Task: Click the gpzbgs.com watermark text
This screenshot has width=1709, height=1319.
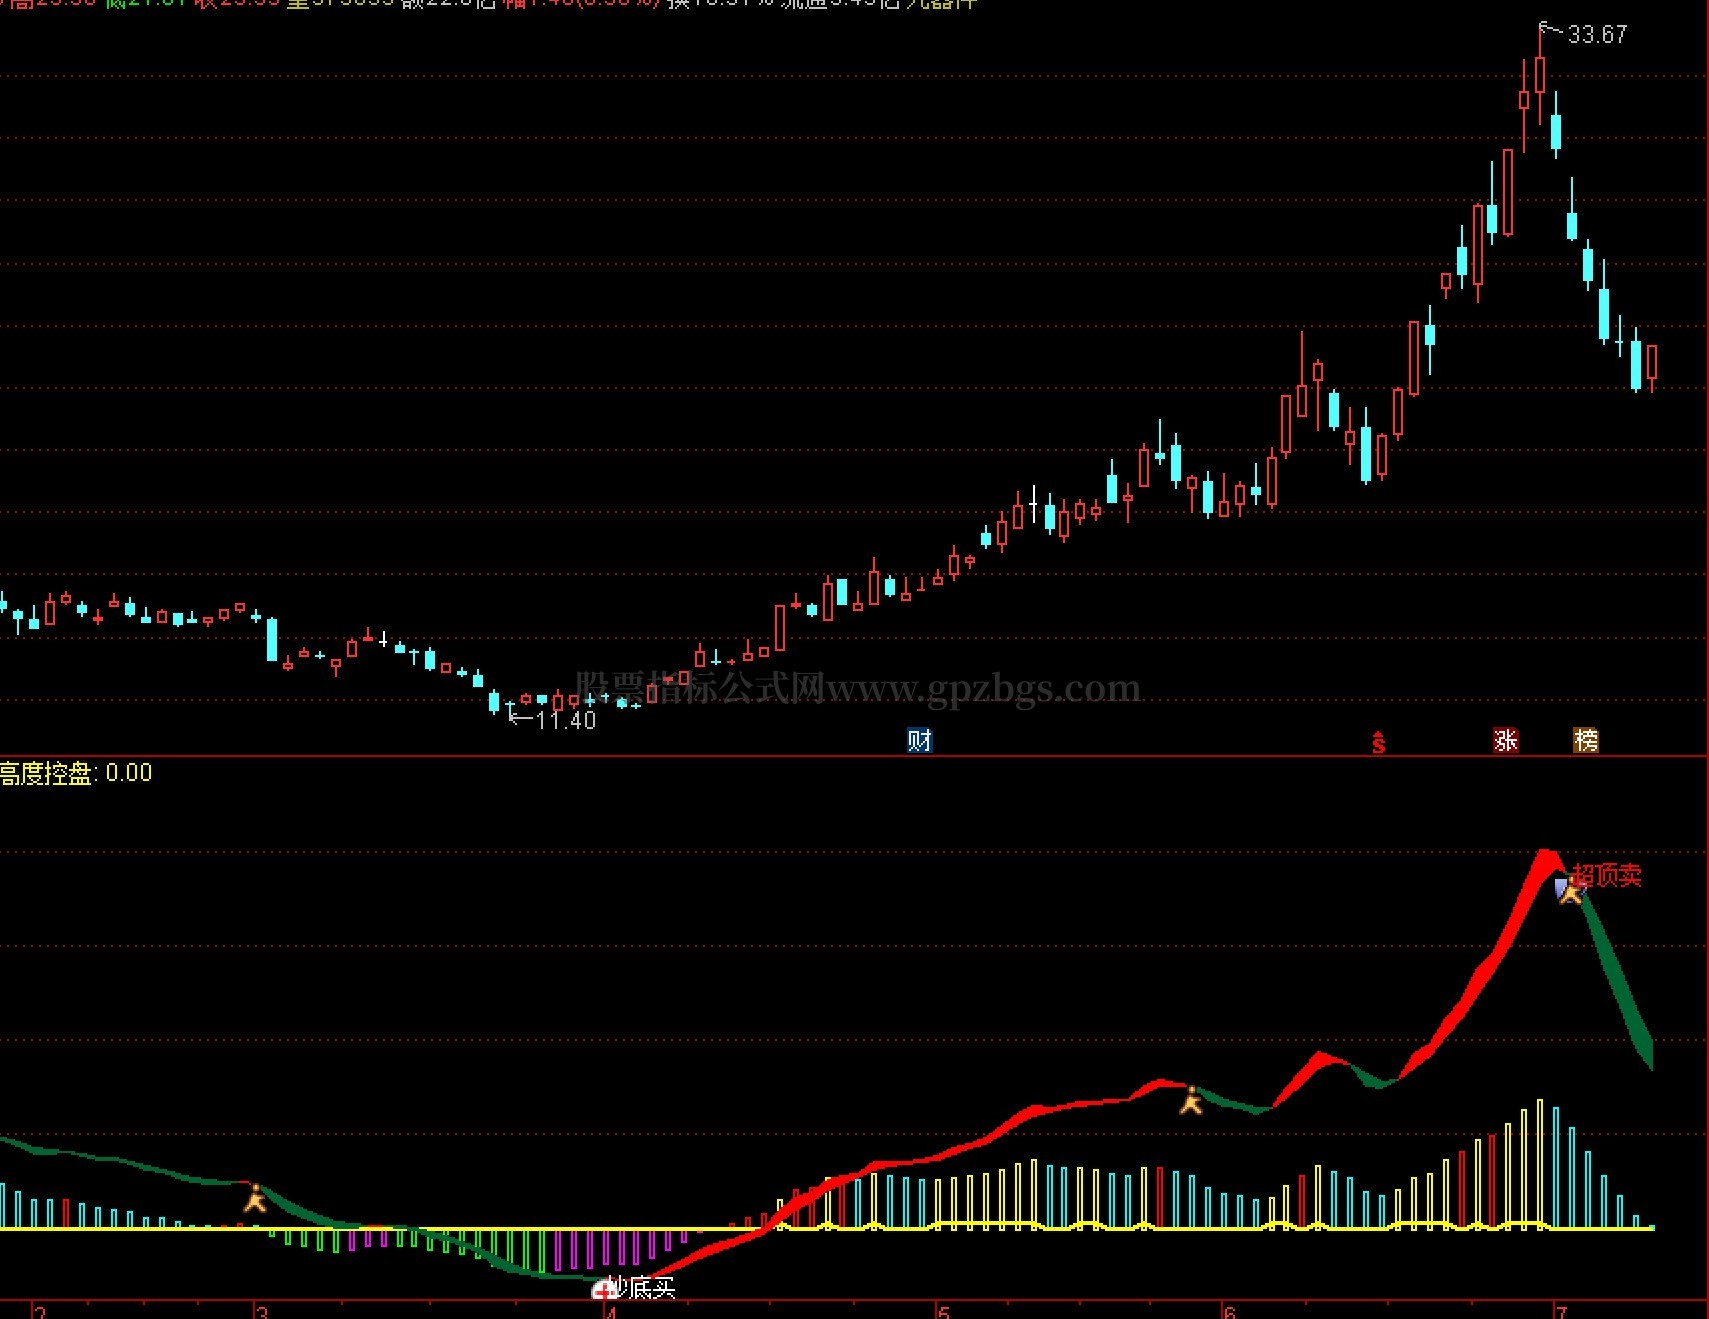Action: coord(985,688)
